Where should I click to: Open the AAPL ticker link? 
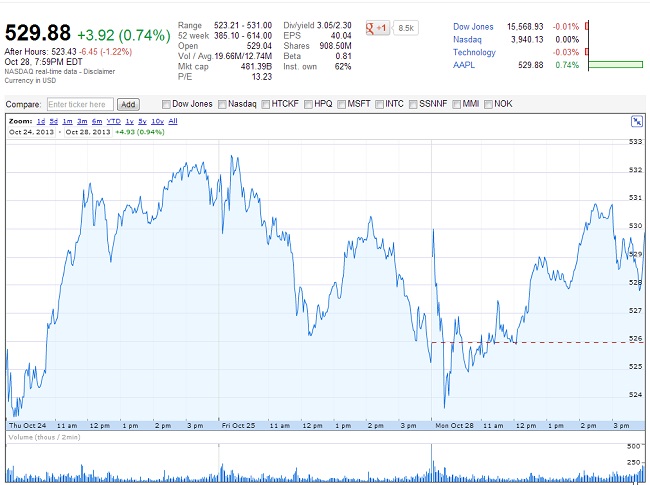(x=464, y=65)
